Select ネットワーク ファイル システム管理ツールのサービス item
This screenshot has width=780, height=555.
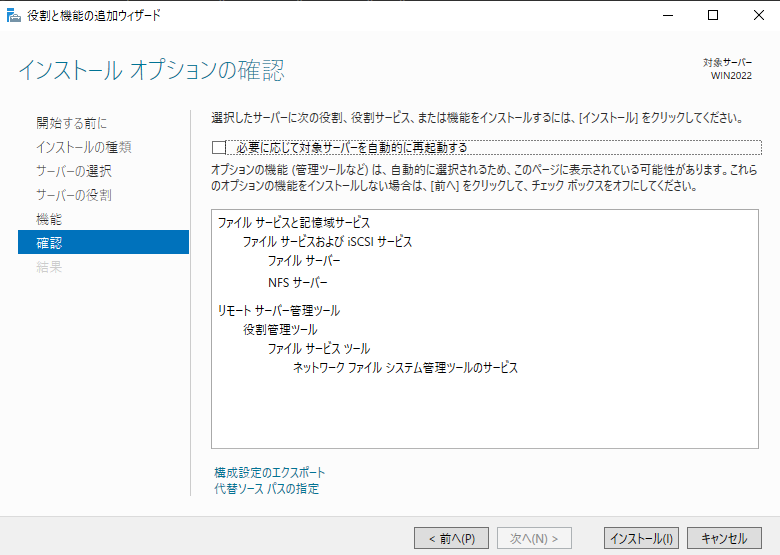coord(405,368)
